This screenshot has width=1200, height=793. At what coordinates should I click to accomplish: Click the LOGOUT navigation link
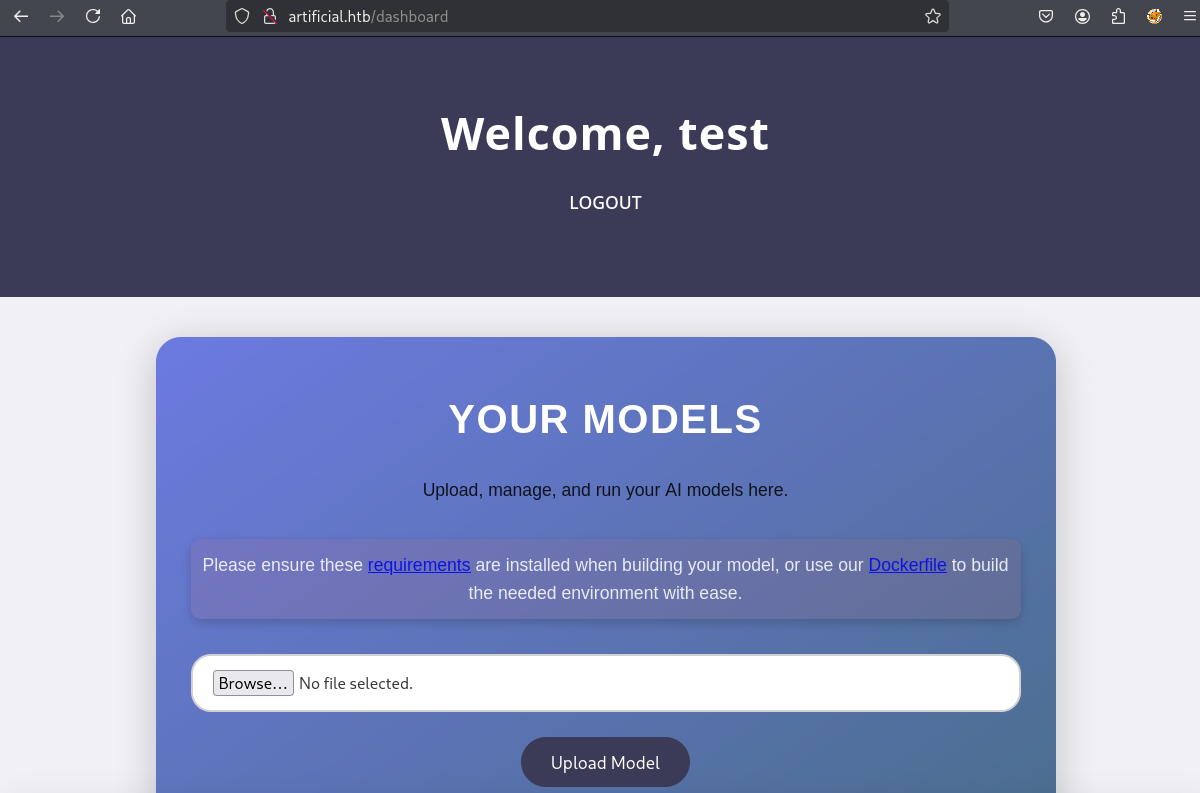(605, 203)
